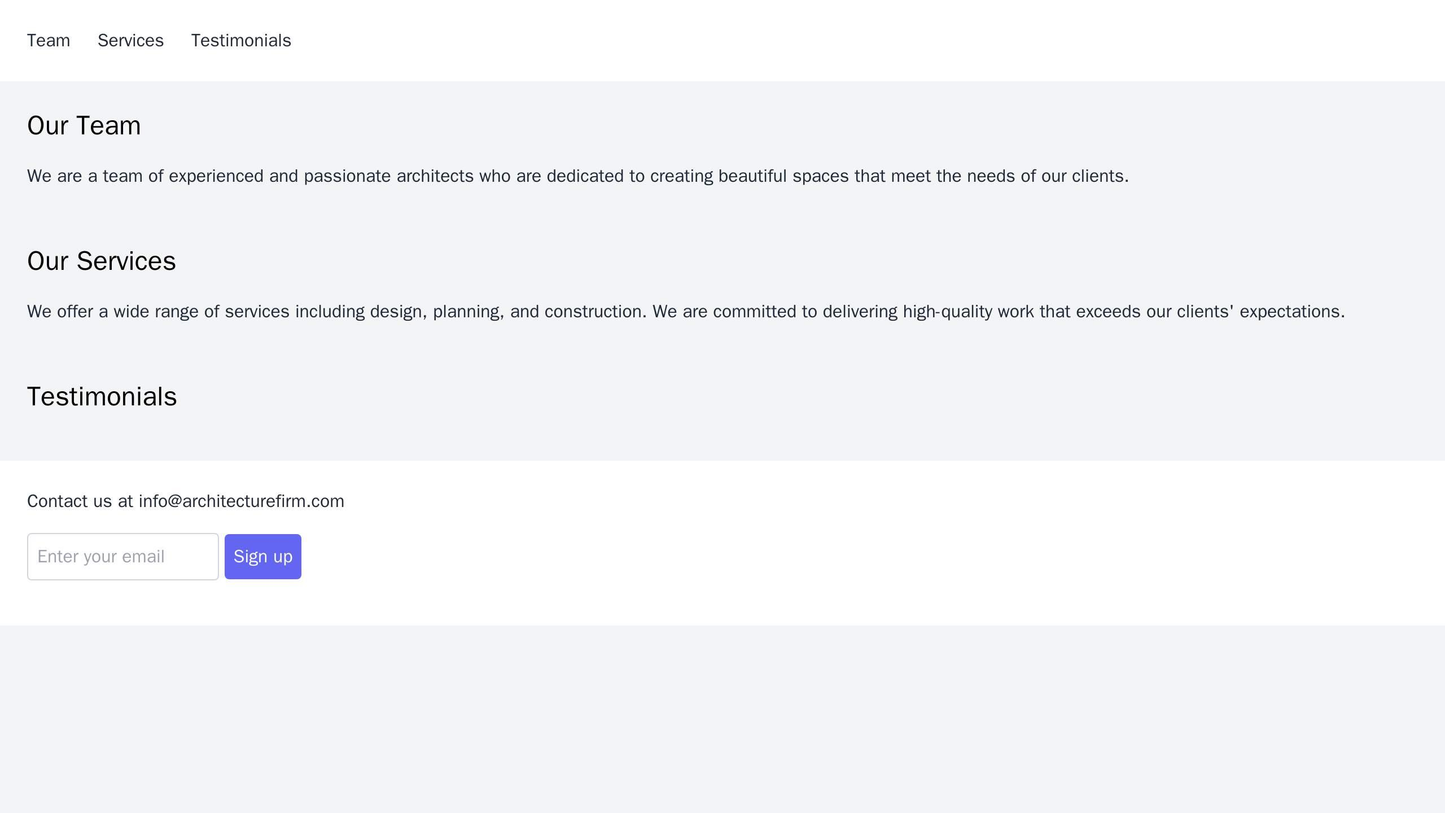Image resolution: width=1445 pixels, height=813 pixels.
Task: Select Testimonials in the navigation bar
Action: tap(240, 41)
